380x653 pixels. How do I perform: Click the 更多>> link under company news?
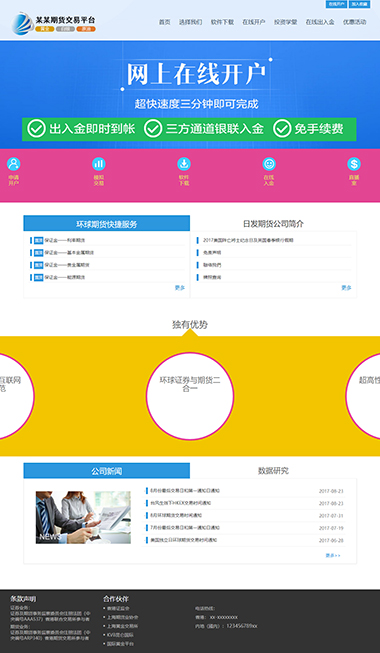tap(333, 556)
